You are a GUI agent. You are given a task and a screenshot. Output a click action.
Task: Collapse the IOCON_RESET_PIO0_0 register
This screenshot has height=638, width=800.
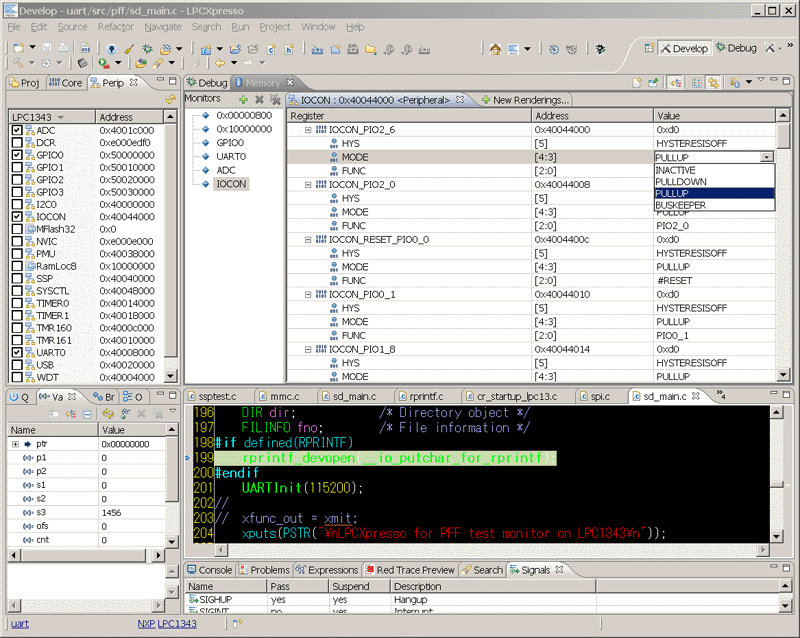[x=308, y=239]
